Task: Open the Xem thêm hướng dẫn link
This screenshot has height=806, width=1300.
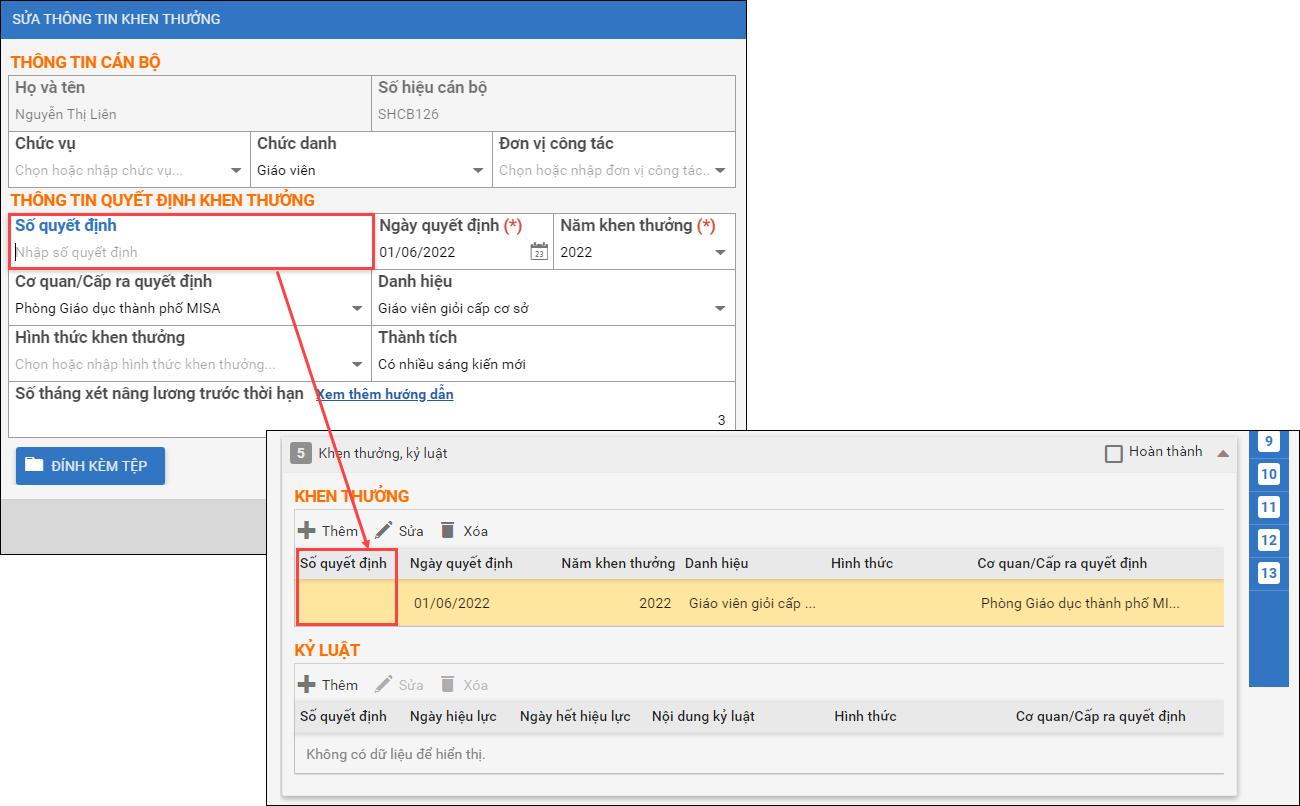Action: click(x=385, y=394)
